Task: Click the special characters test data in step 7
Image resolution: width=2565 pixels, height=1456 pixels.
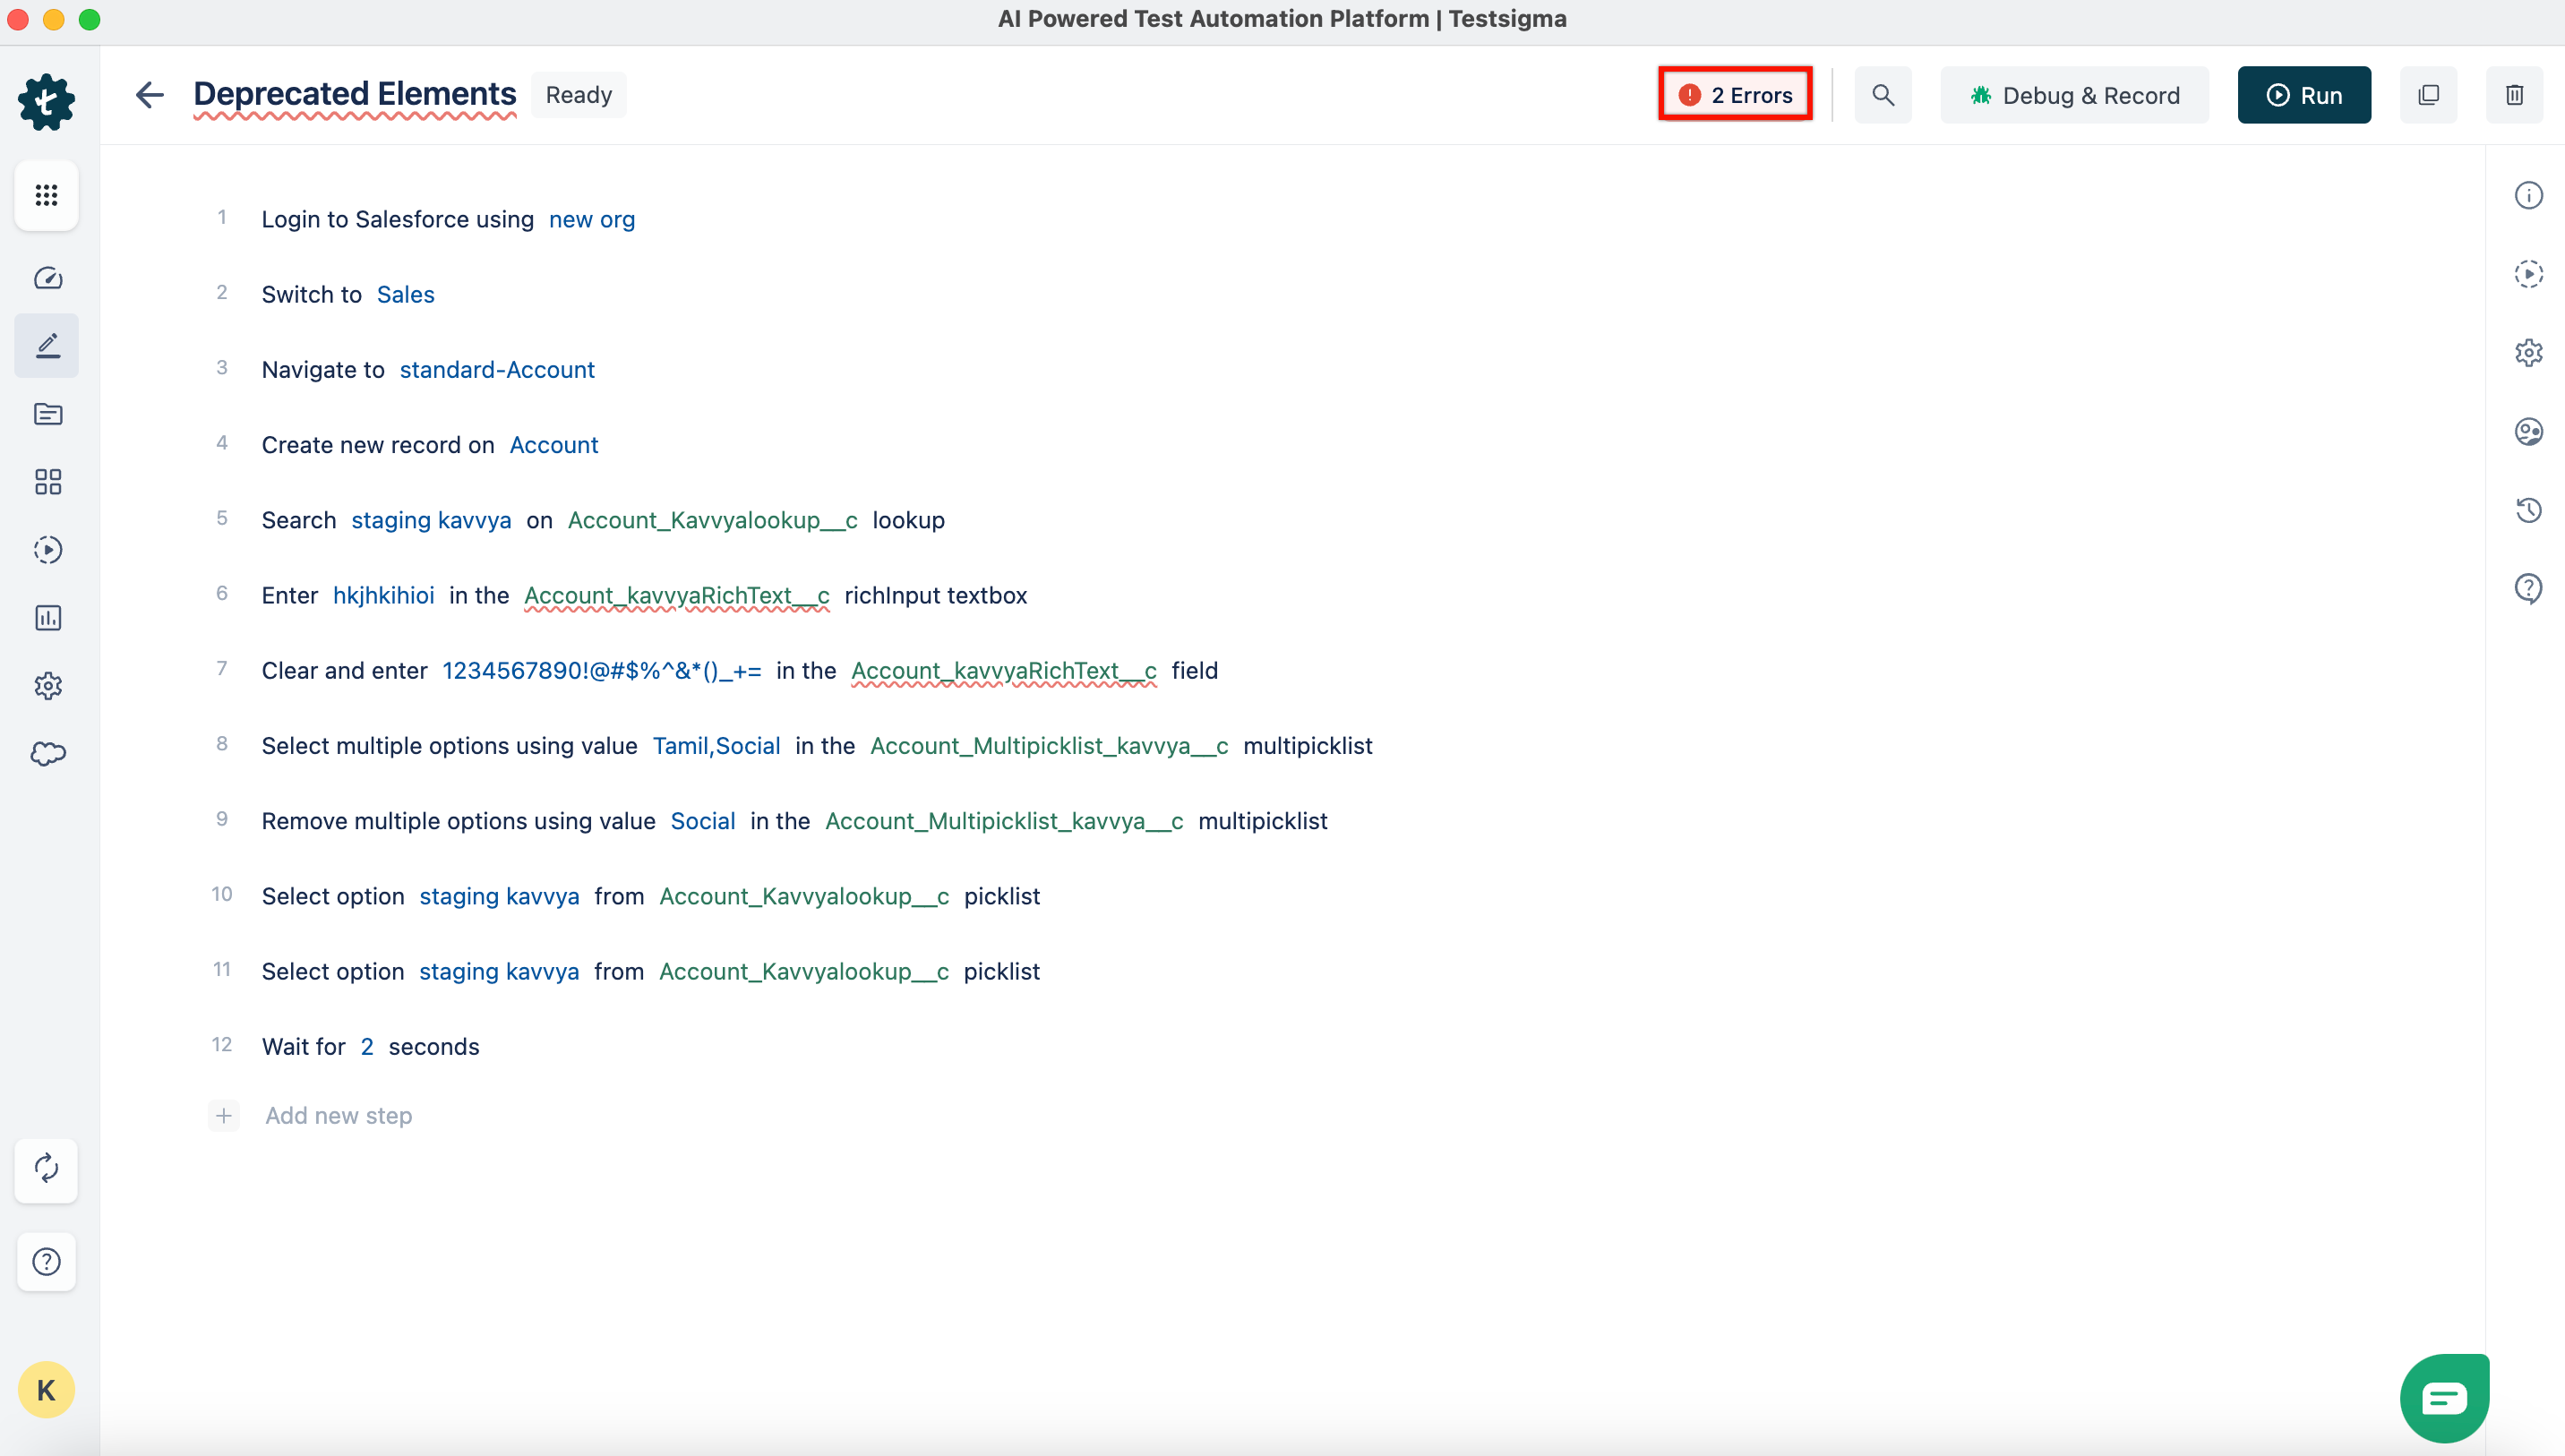Action: (602, 671)
